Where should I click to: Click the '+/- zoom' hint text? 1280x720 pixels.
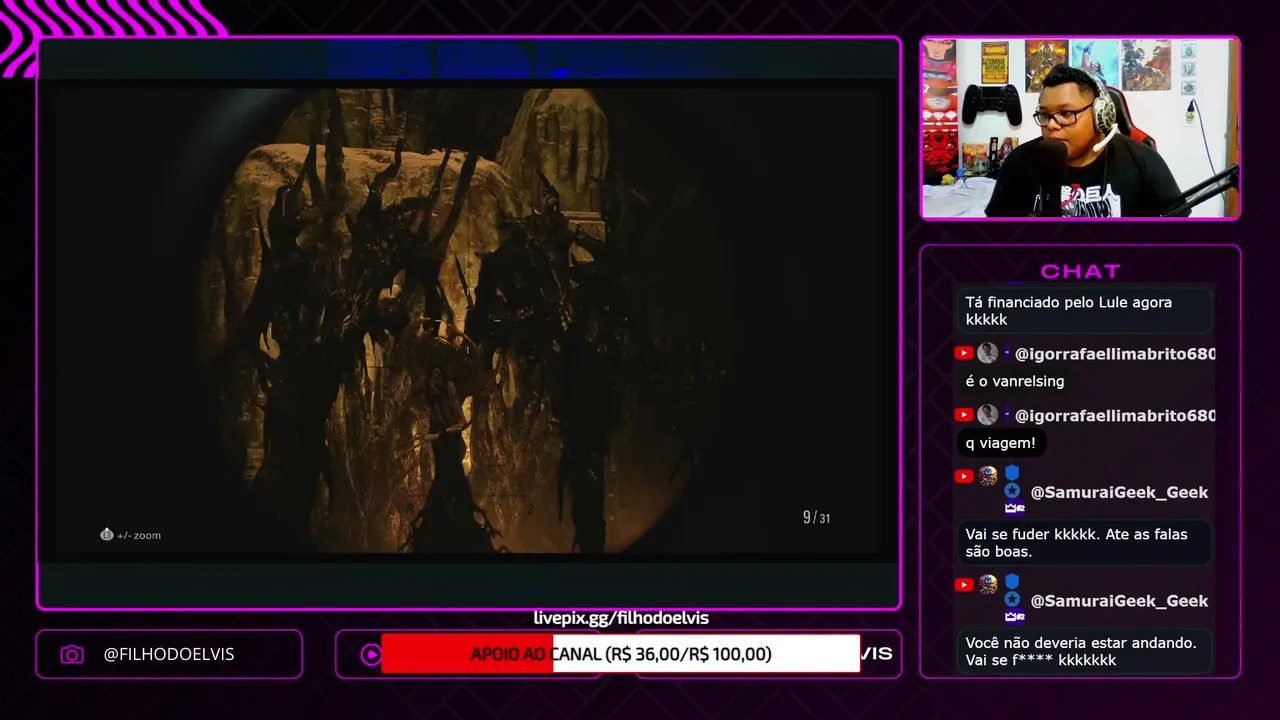click(139, 535)
